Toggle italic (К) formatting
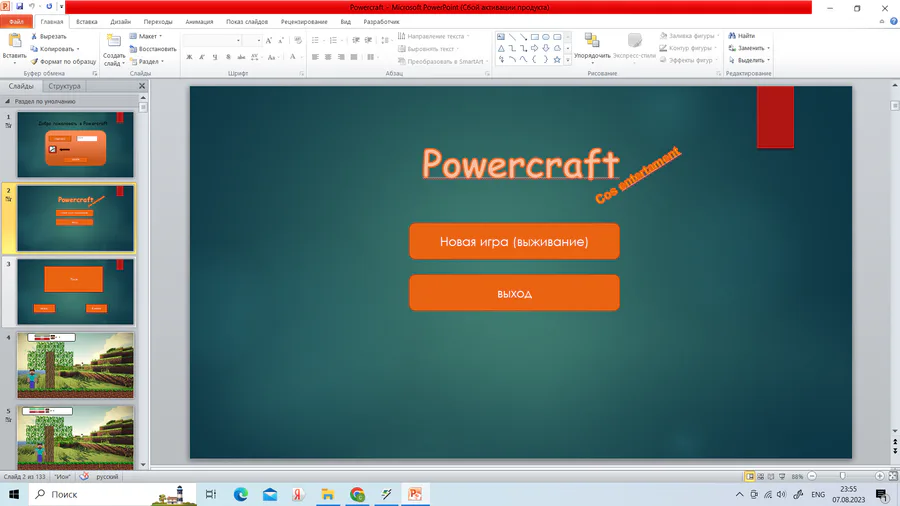 (201, 57)
